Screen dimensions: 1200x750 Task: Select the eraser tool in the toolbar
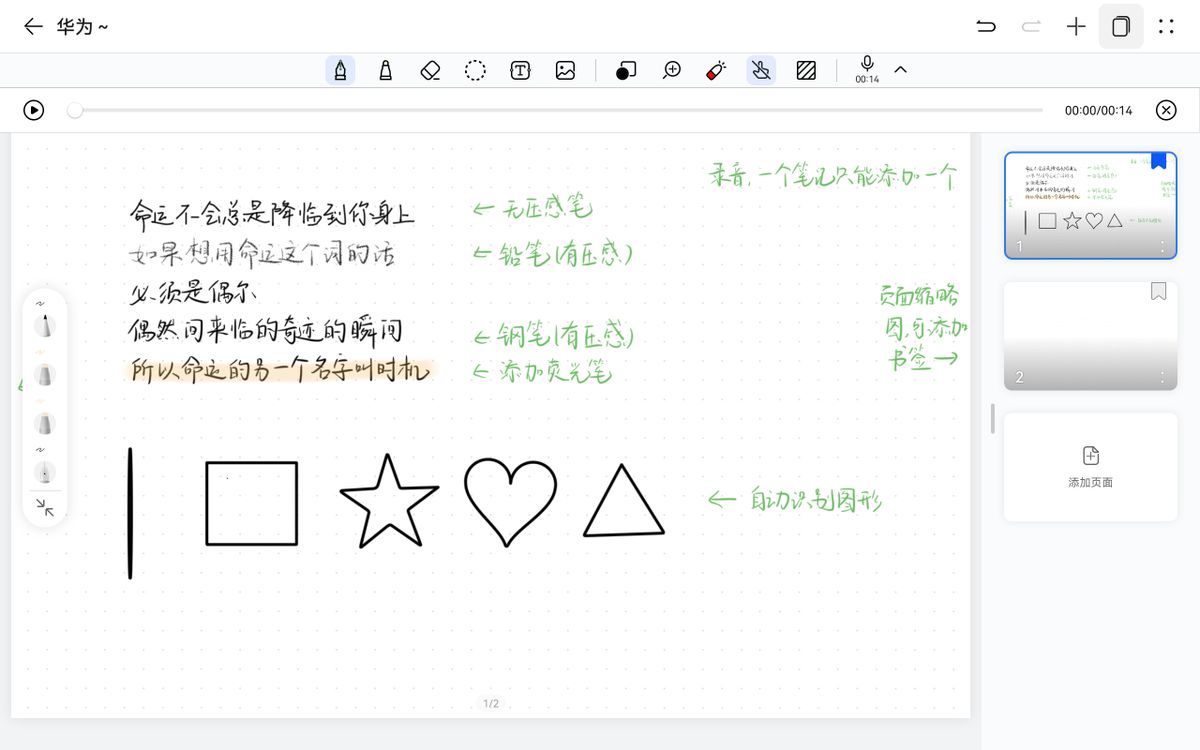429,70
